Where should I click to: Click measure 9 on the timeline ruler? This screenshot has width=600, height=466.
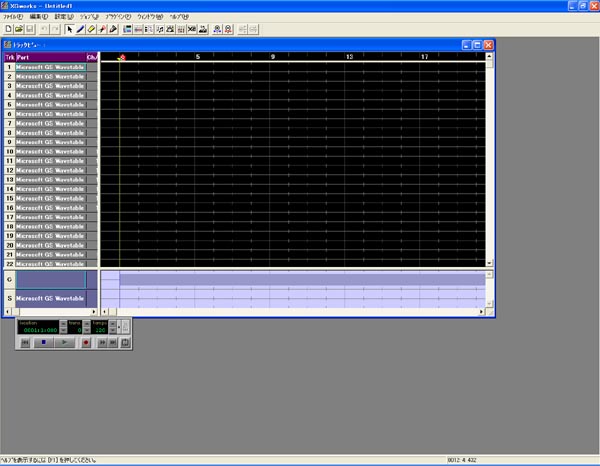click(x=273, y=57)
